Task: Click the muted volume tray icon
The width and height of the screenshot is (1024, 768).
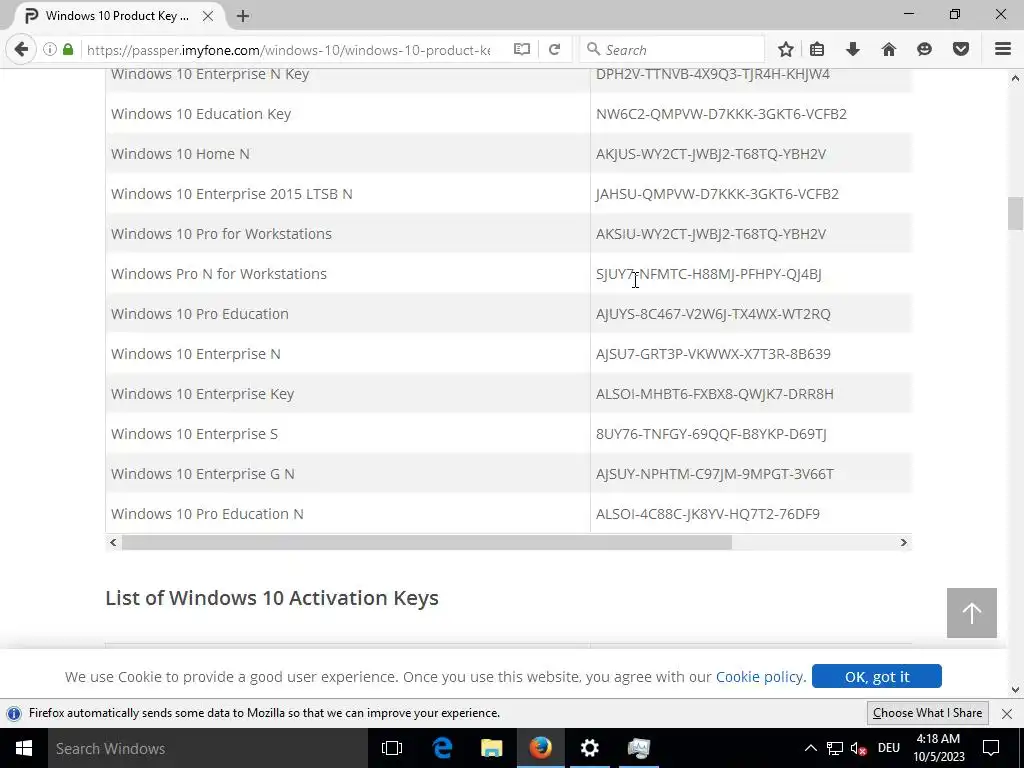Action: point(859,748)
